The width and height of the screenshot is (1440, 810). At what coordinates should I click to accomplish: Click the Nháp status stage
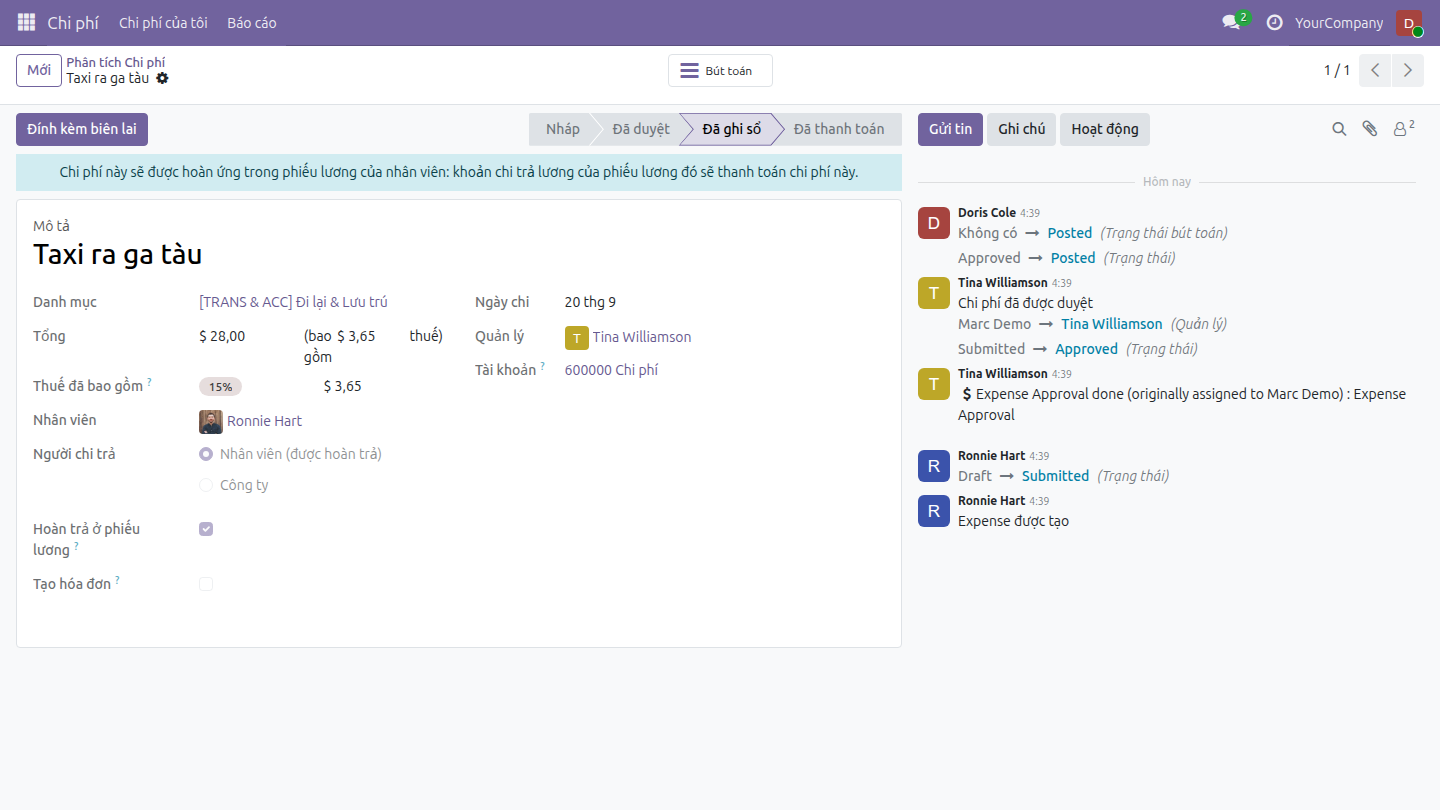coord(562,129)
